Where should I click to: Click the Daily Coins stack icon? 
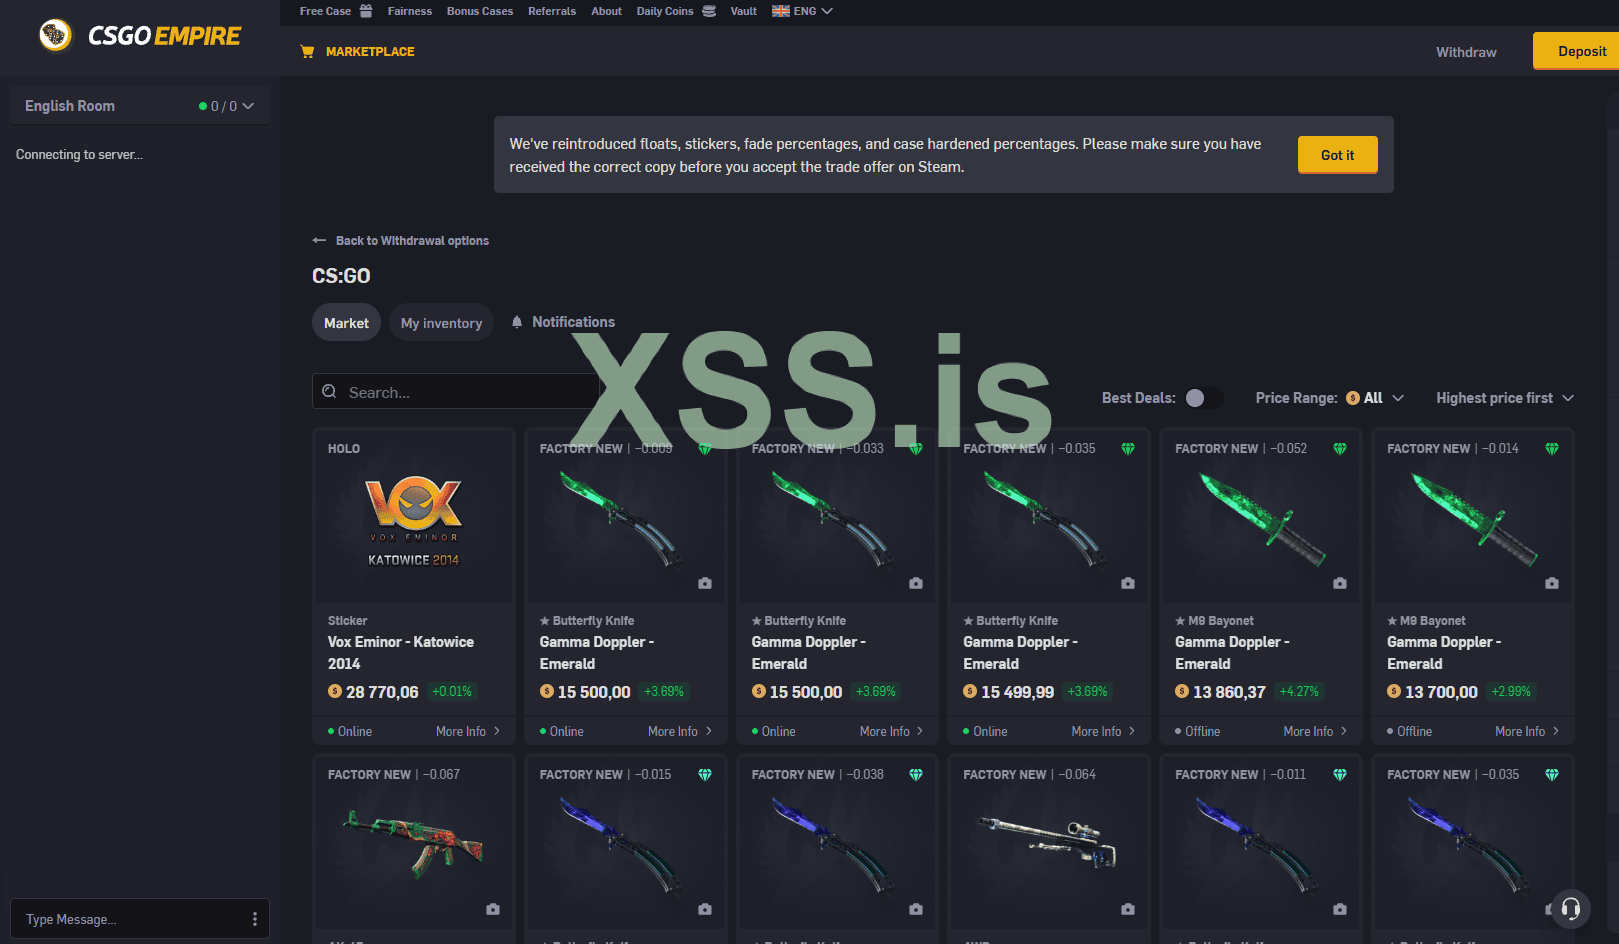pyautogui.click(x=709, y=11)
